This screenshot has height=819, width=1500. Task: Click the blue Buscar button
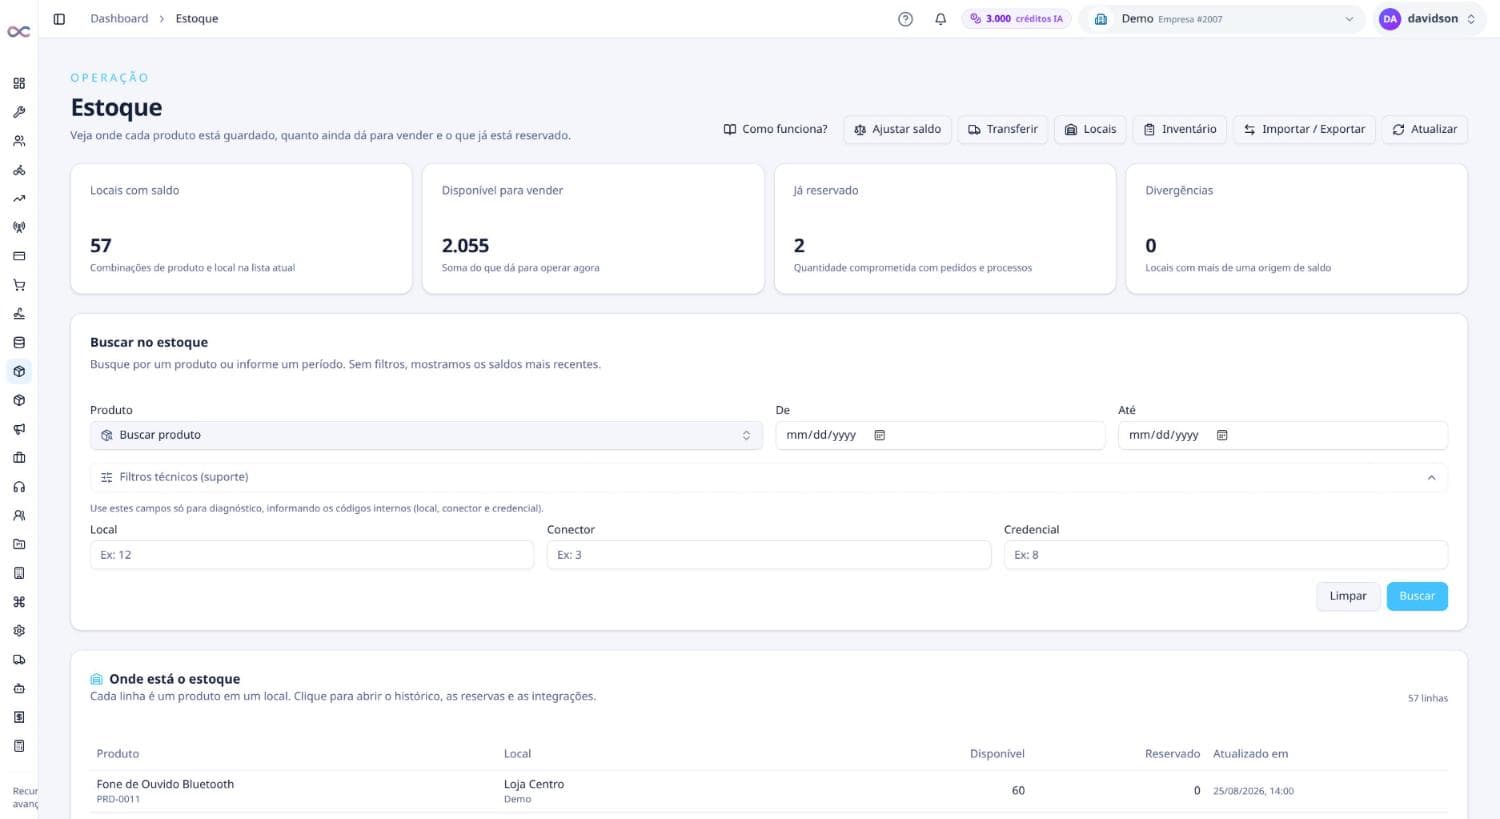(1417, 596)
